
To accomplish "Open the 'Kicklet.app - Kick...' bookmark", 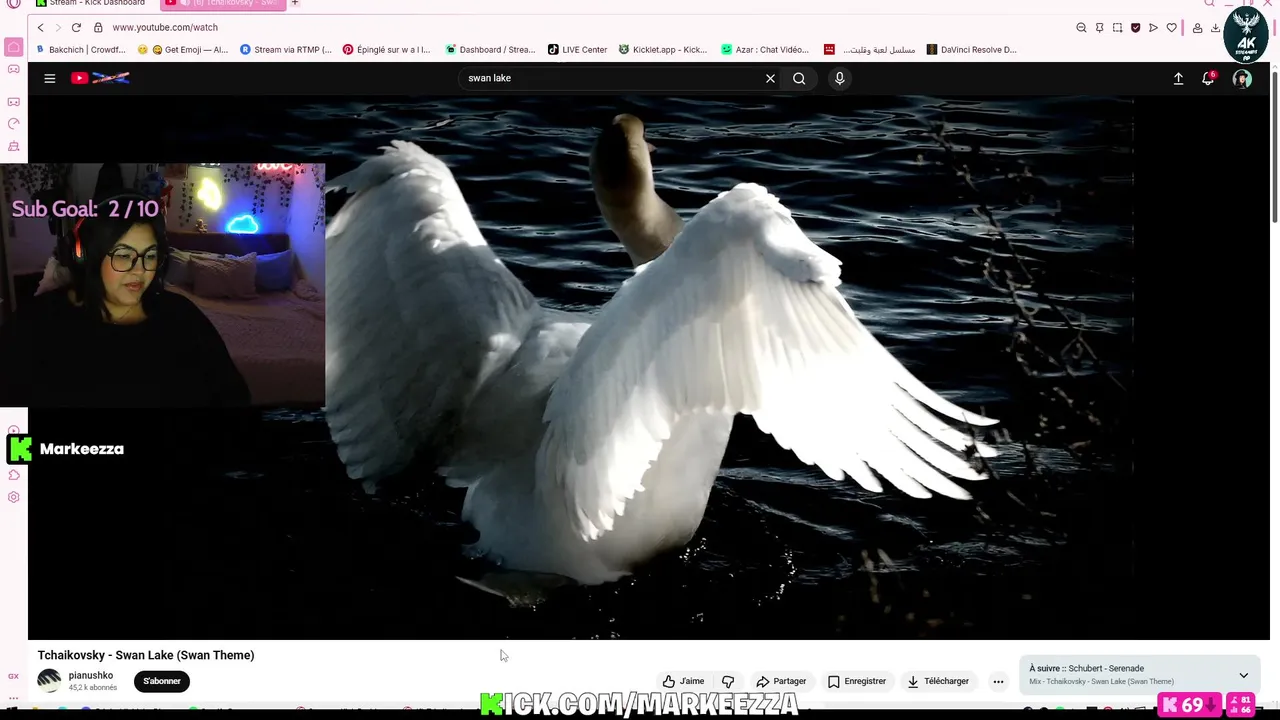I will 663,49.
